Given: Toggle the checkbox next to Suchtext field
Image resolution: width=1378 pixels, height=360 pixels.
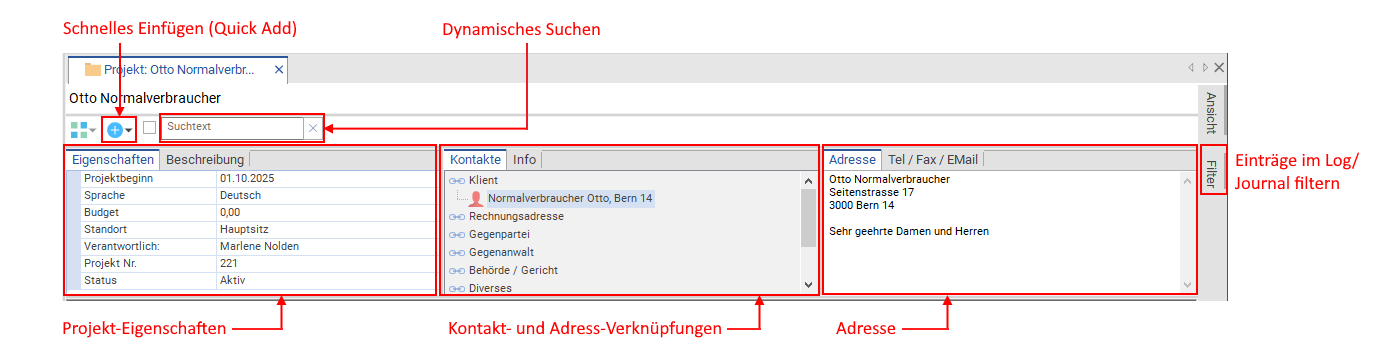Looking at the screenshot, I should pos(149,128).
